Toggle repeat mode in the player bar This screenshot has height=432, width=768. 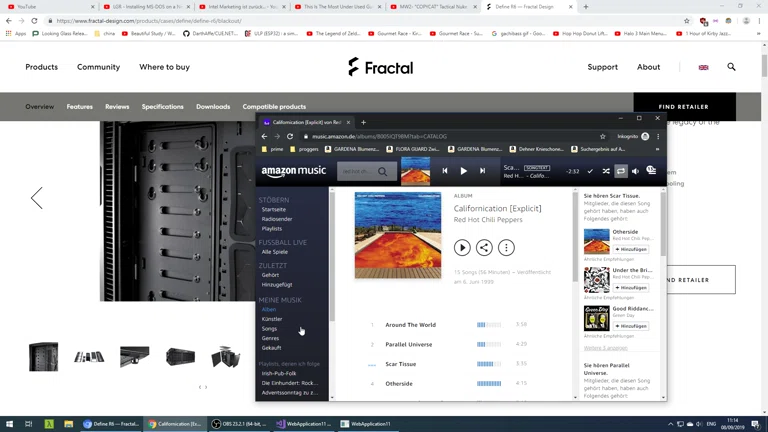click(x=620, y=171)
